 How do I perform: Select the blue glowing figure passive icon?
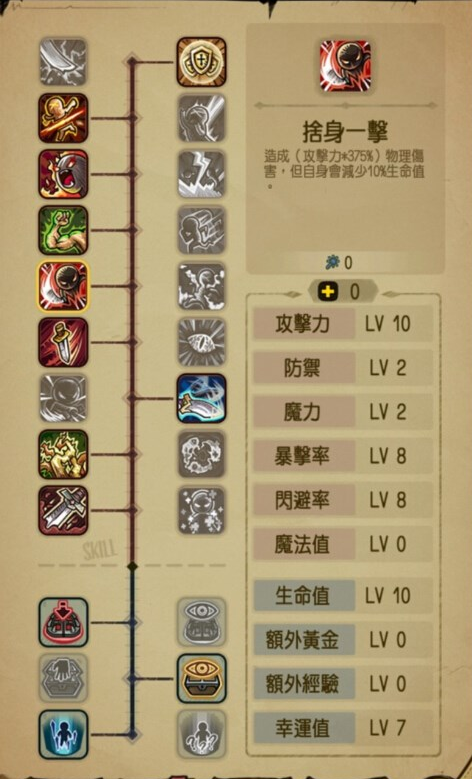pos(63,735)
